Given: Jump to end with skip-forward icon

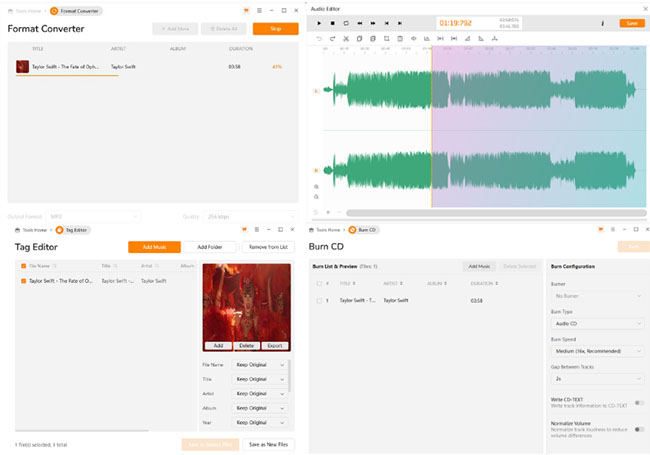Looking at the screenshot, I should [x=400, y=23].
